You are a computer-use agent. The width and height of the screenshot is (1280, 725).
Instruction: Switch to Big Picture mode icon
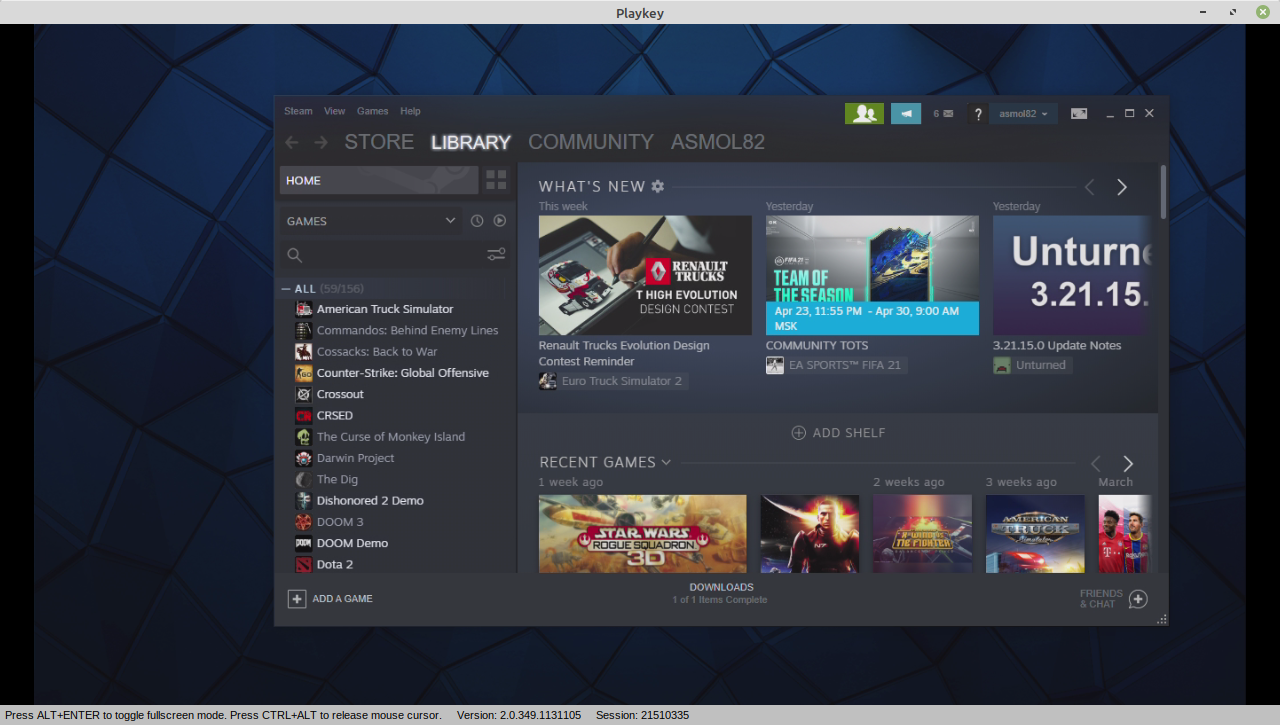click(x=1079, y=114)
